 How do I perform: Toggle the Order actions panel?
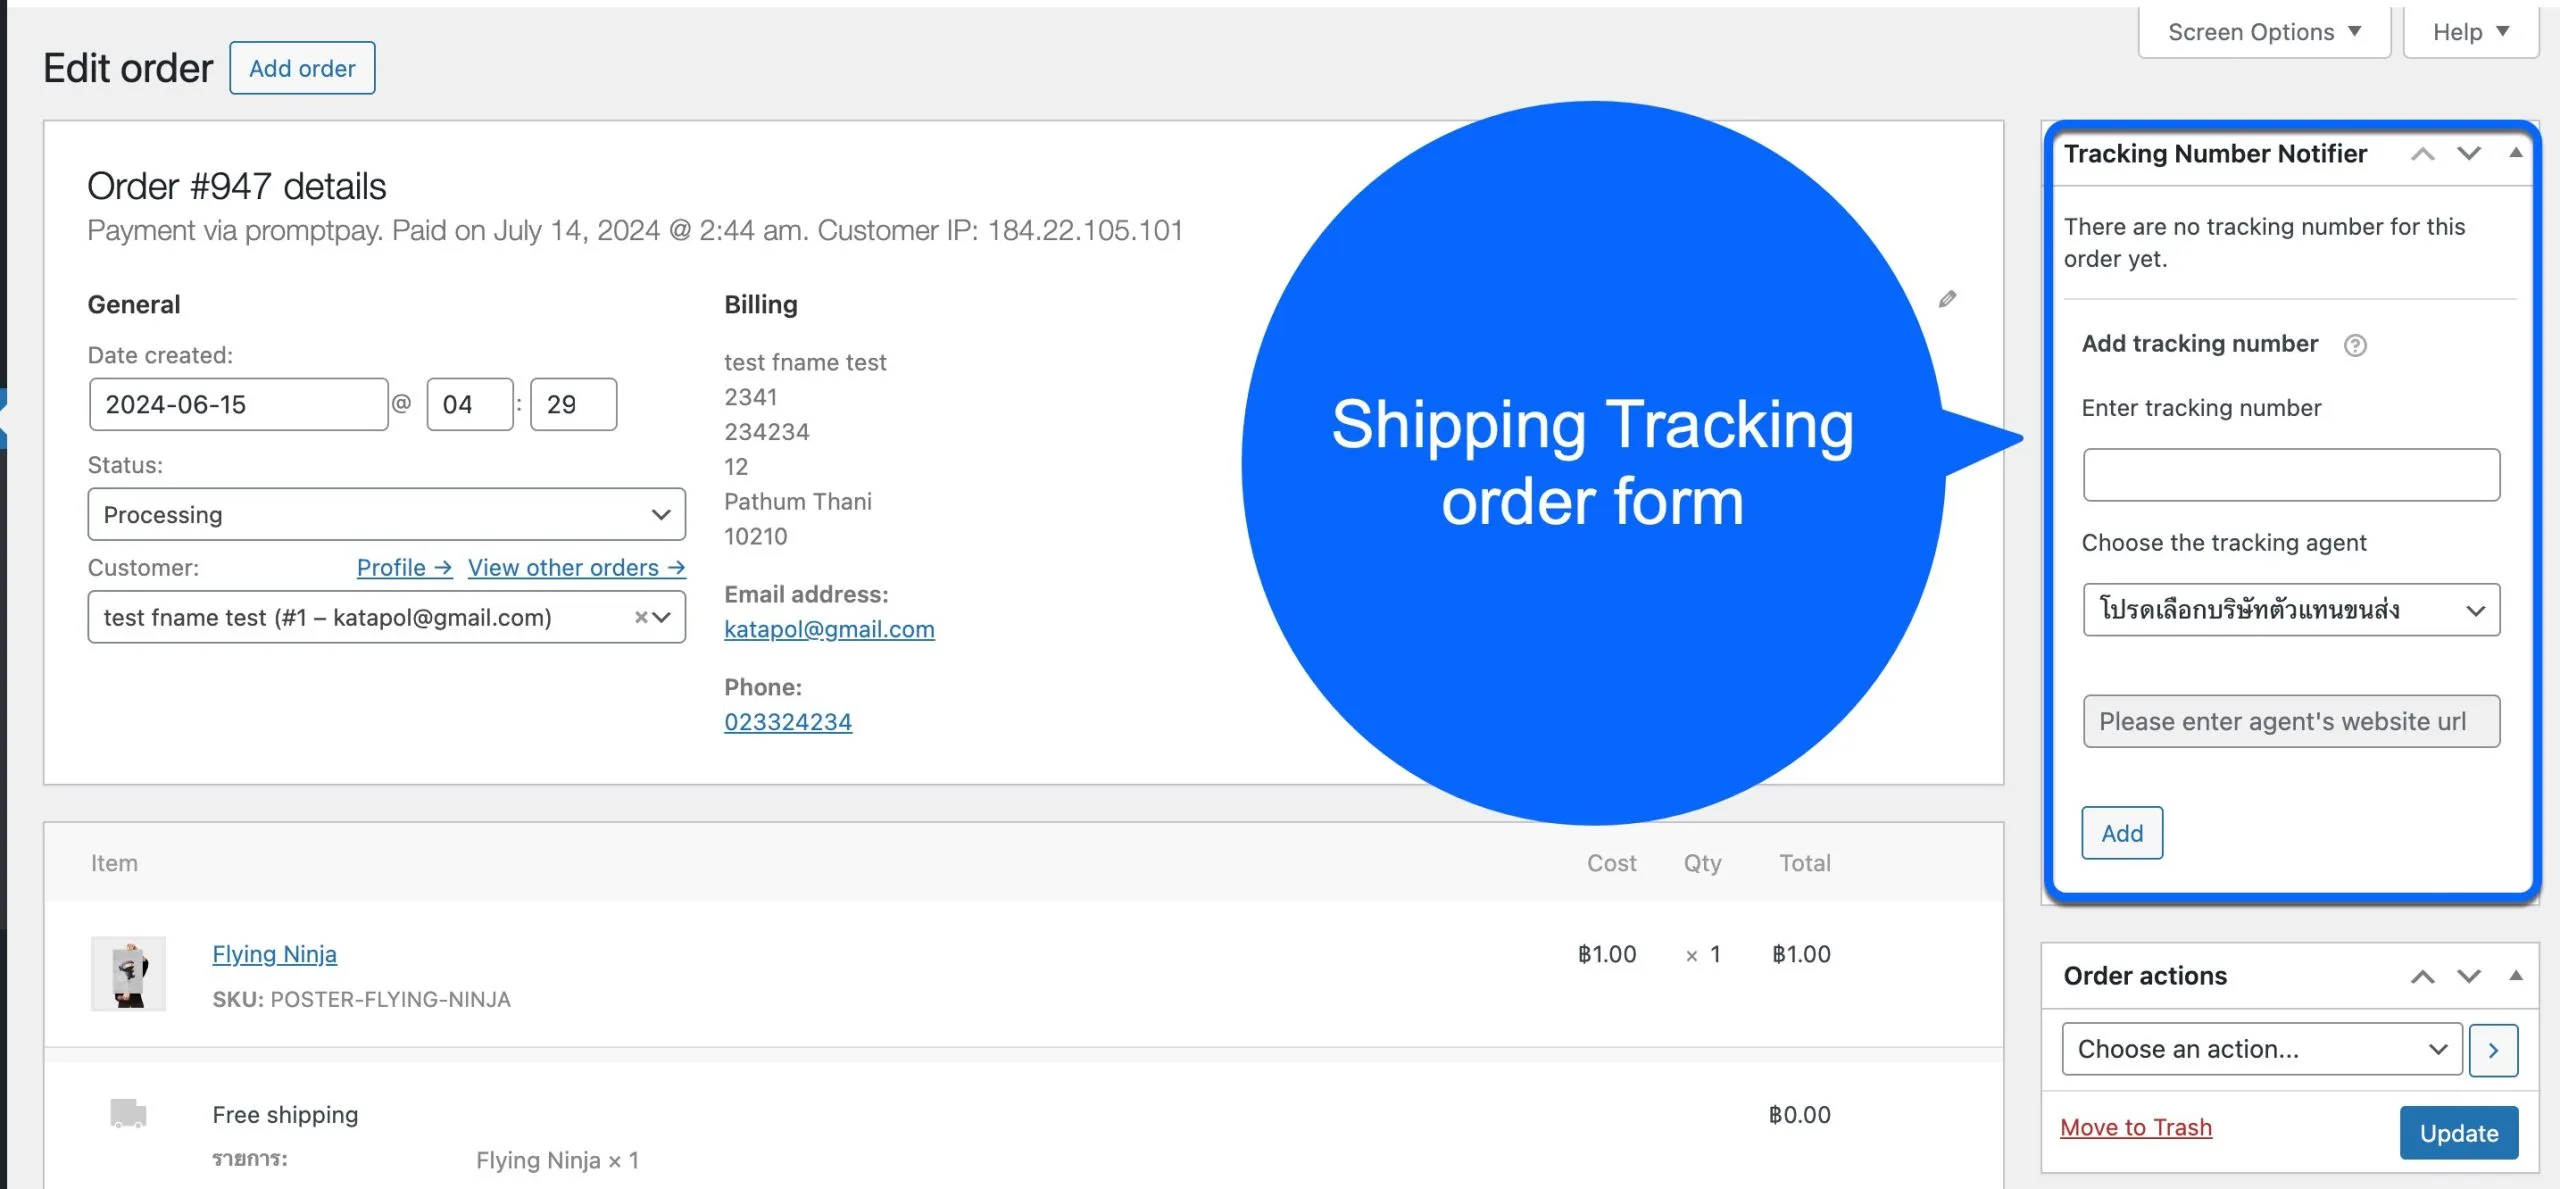(2515, 975)
